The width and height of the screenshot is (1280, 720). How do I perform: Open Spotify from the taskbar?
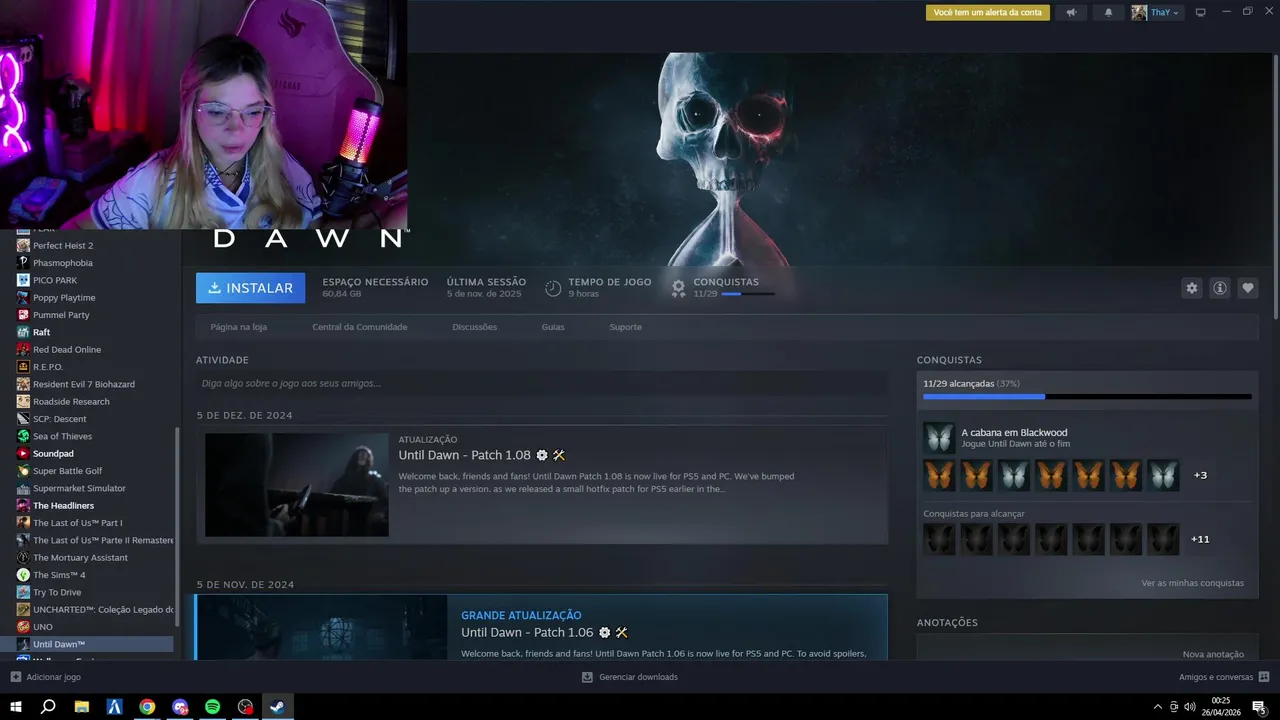(x=212, y=707)
